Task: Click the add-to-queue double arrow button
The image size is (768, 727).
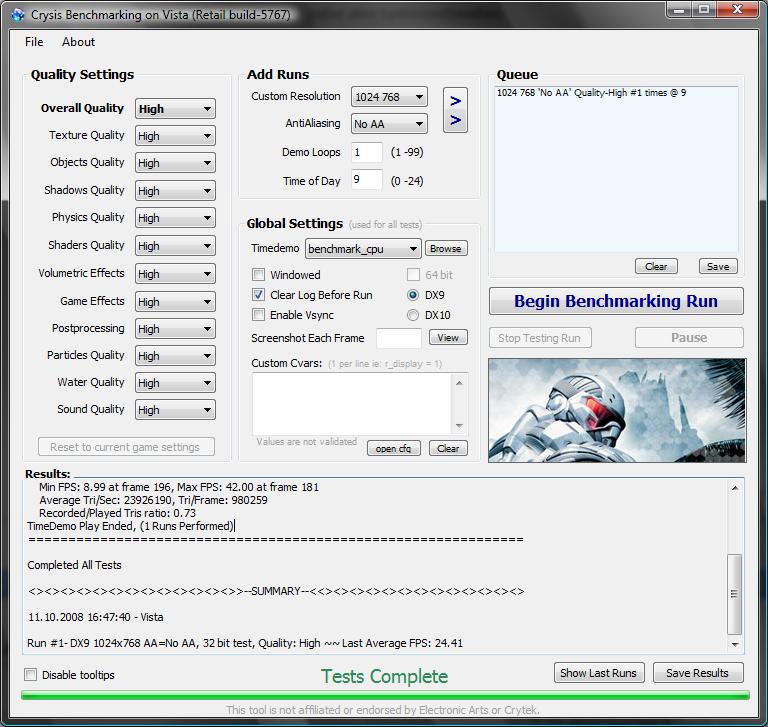Action: click(x=455, y=110)
